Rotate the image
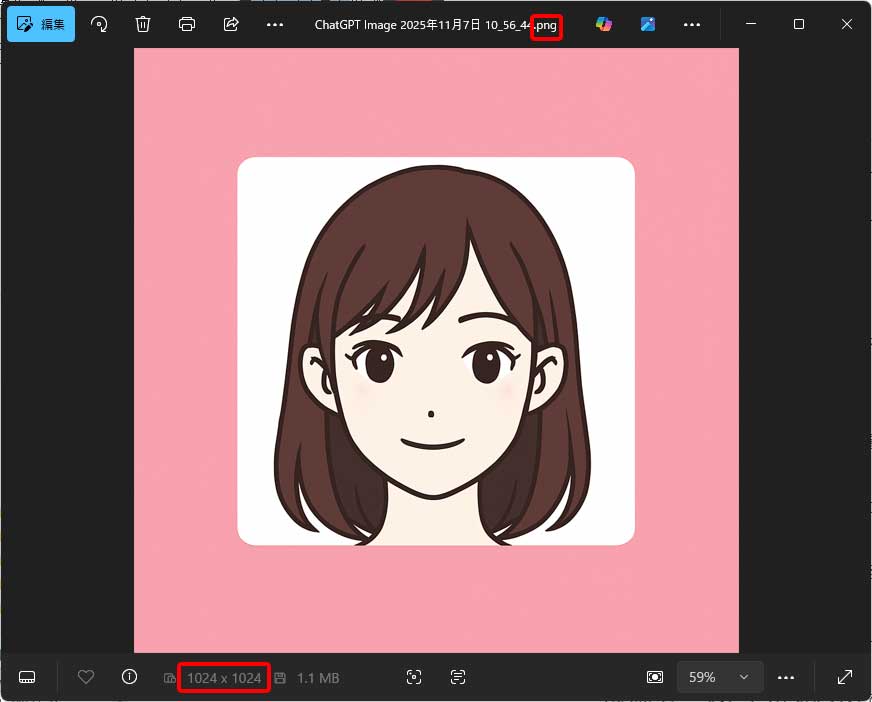 [98, 24]
